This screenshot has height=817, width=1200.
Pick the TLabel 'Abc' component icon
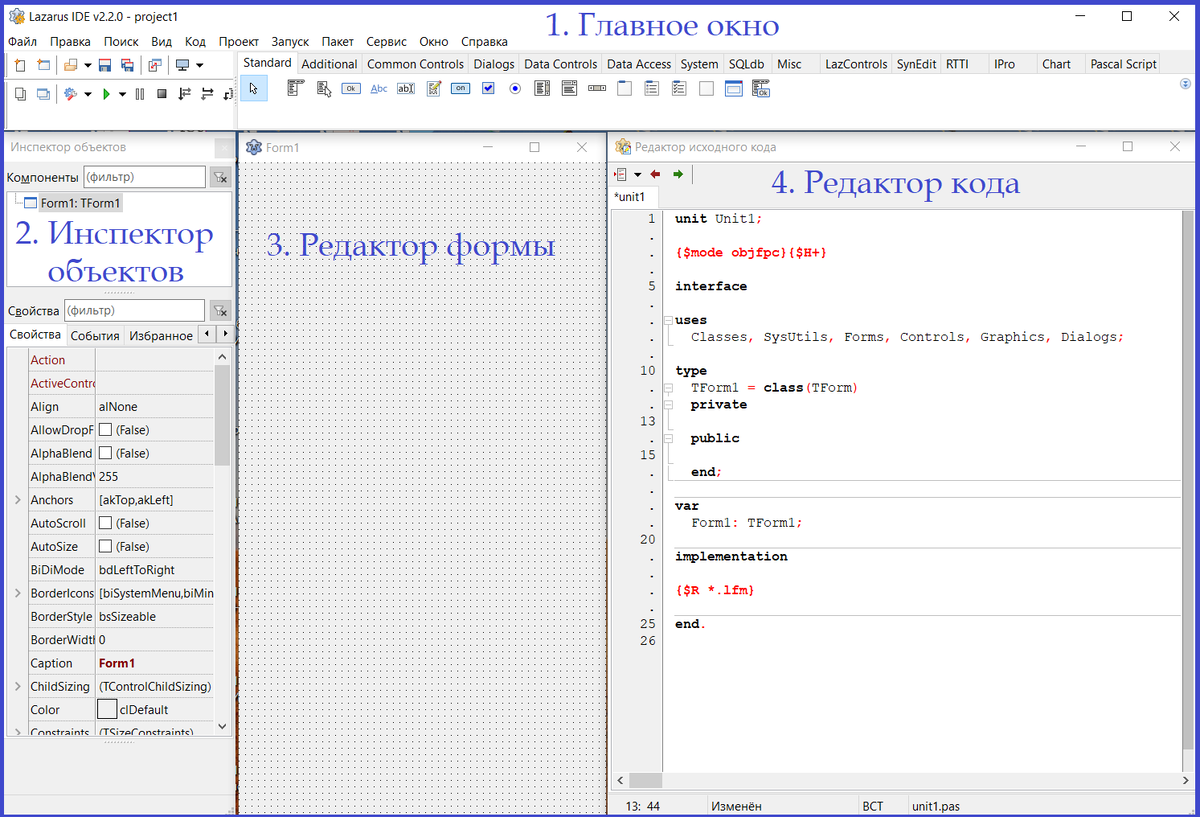(379, 89)
